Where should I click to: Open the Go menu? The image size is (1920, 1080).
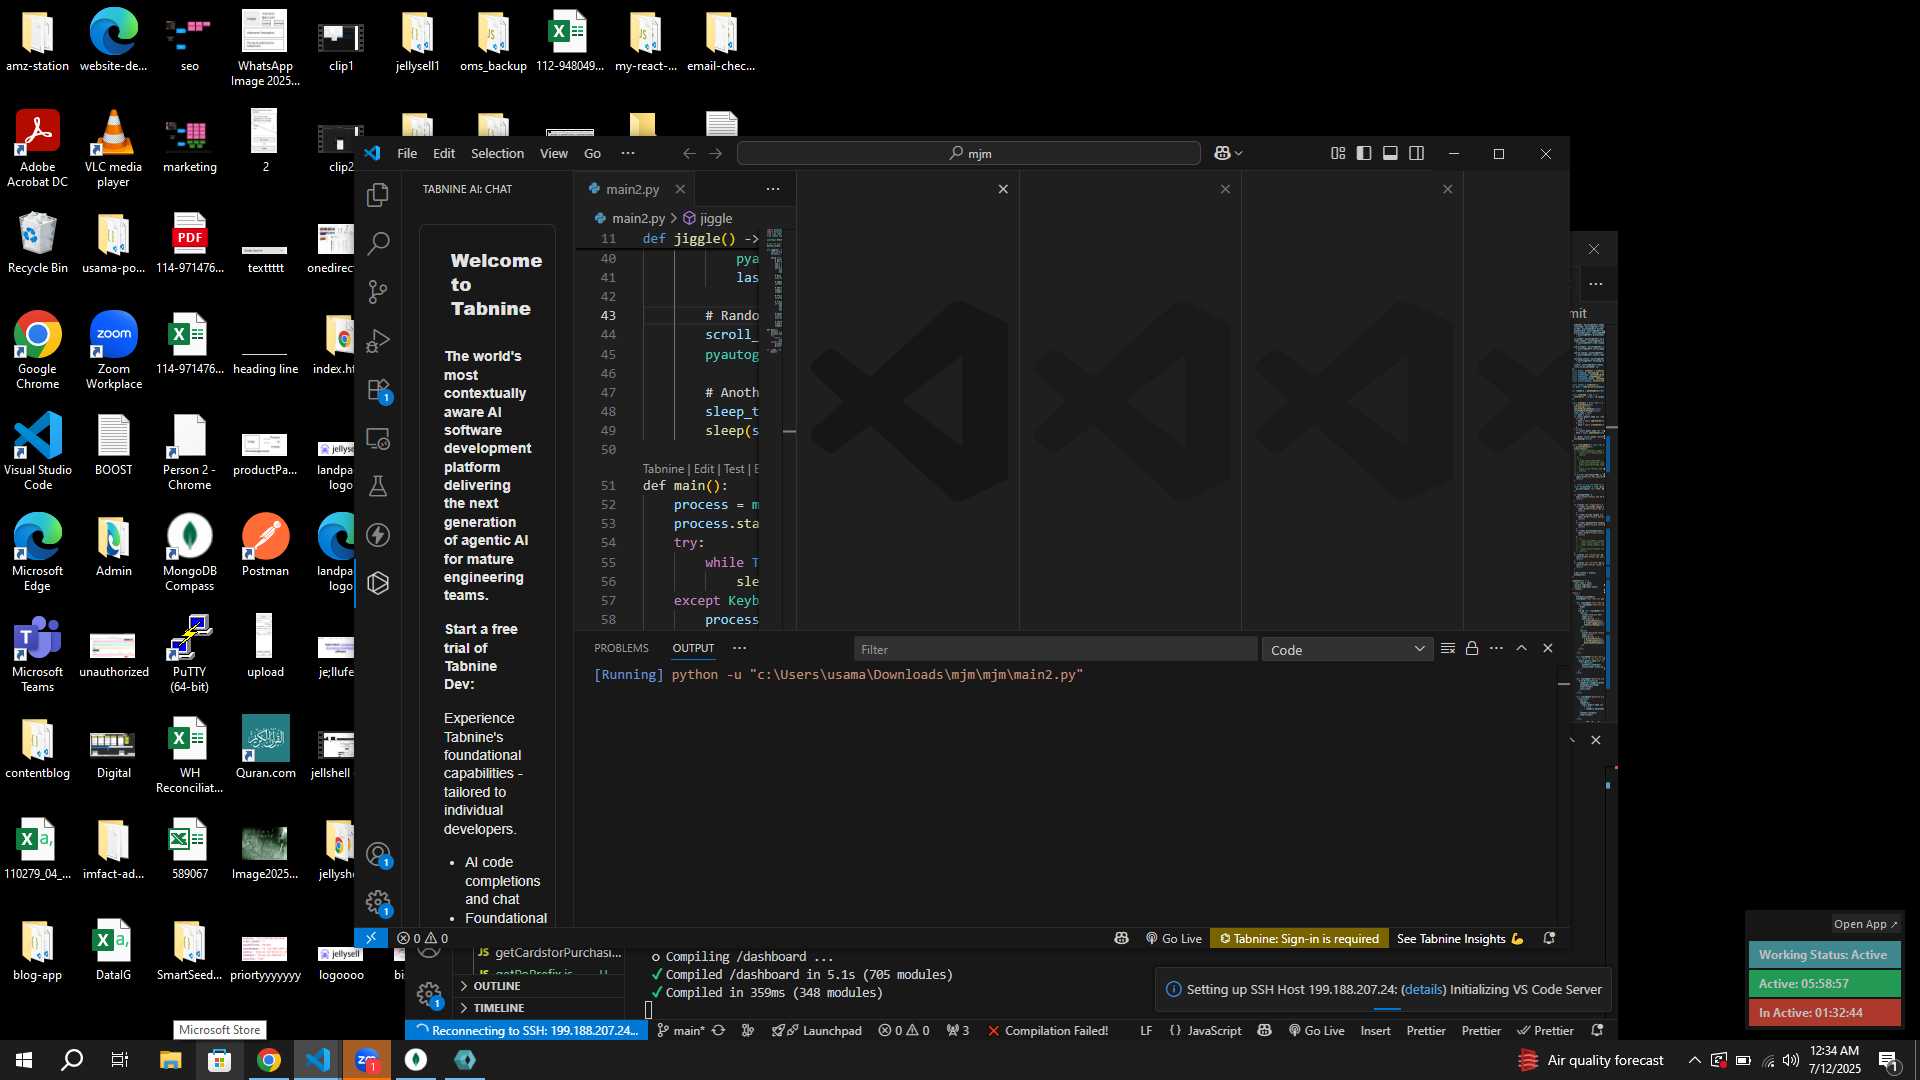(x=592, y=153)
